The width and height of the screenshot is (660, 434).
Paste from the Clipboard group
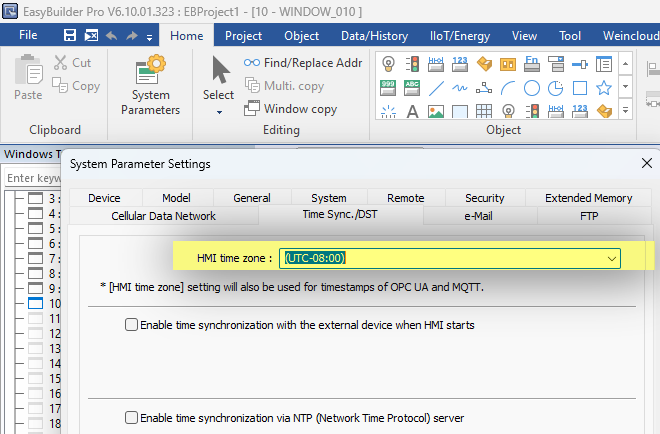(x=28, y=77)
